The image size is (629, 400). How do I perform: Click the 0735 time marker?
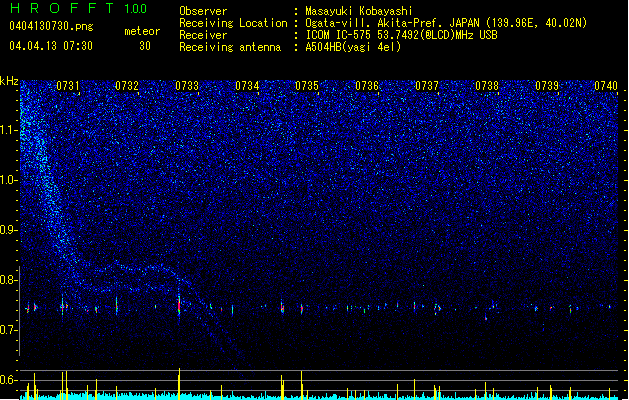[x=307, y=86]
